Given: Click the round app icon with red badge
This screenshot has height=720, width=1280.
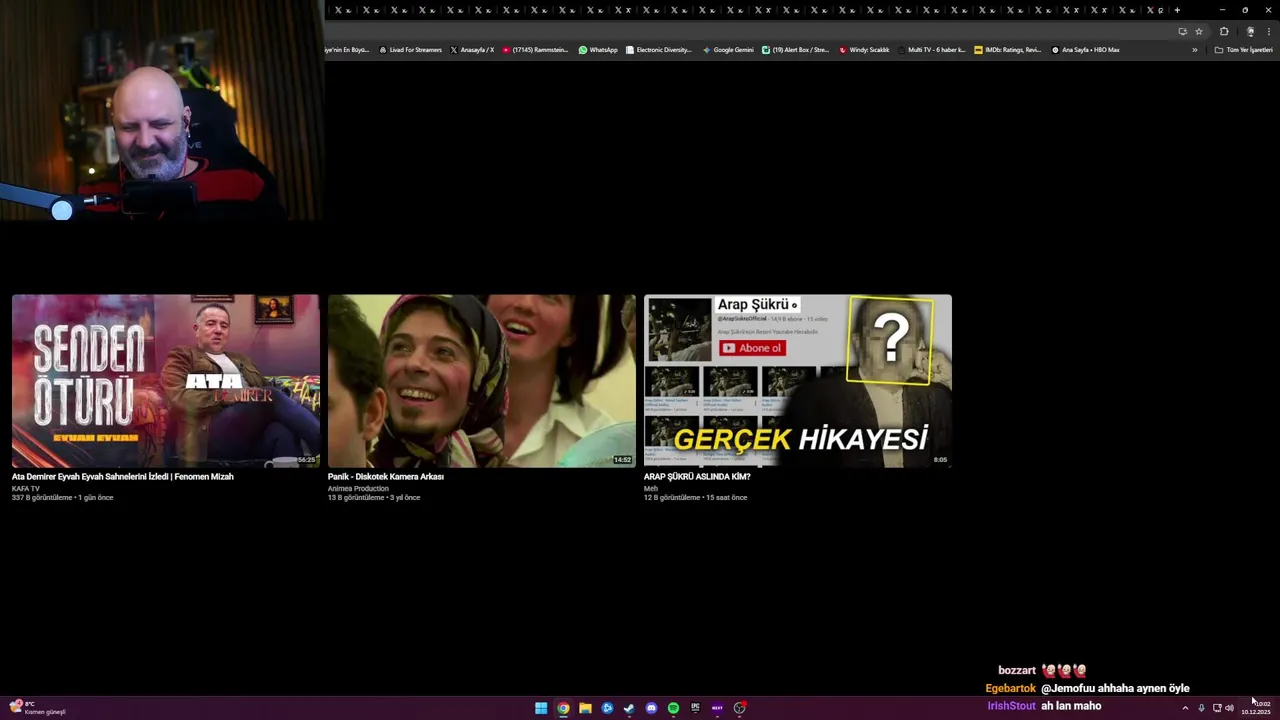Looking at the screenshot, I should pos(740,708).
